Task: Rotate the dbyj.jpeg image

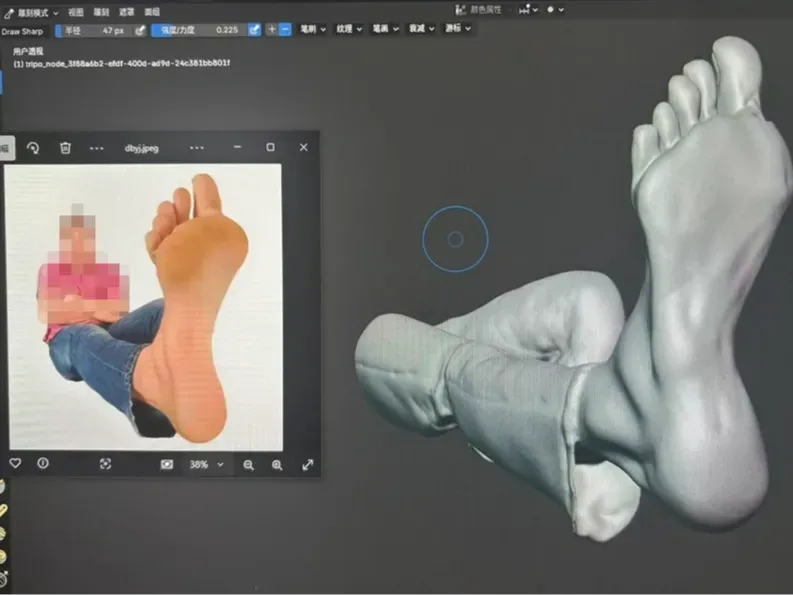Action: pos(33,148)
